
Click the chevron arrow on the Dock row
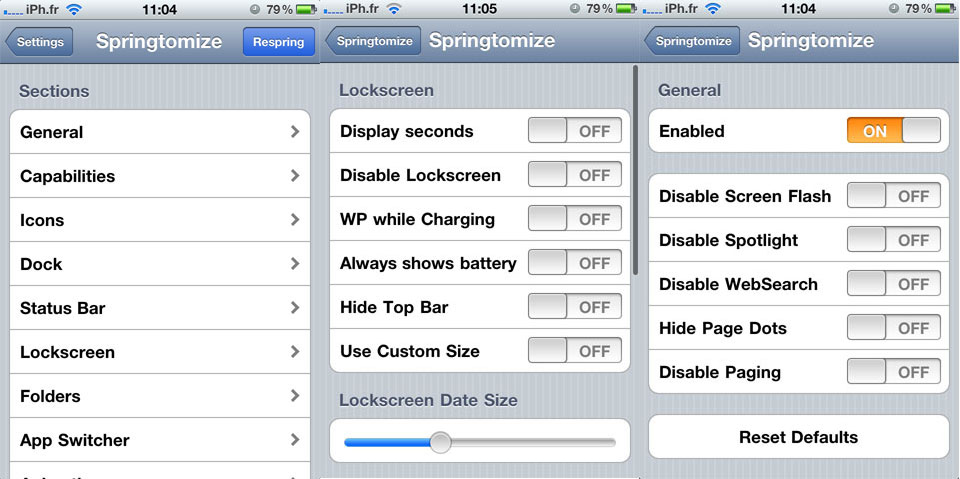pos(295,264)
